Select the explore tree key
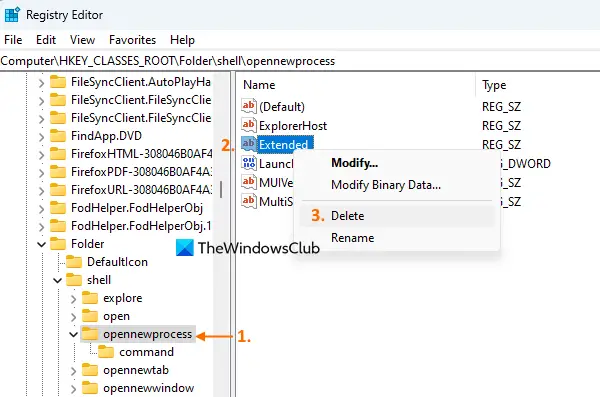The image size is (600, 397). pos(122,298)
